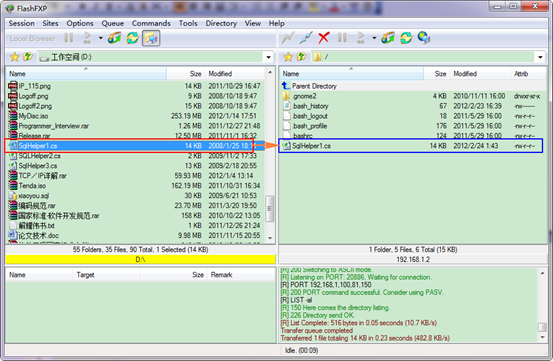Open the local transfer arrow dropdown
553x361 pixels.
click(101, 38)
